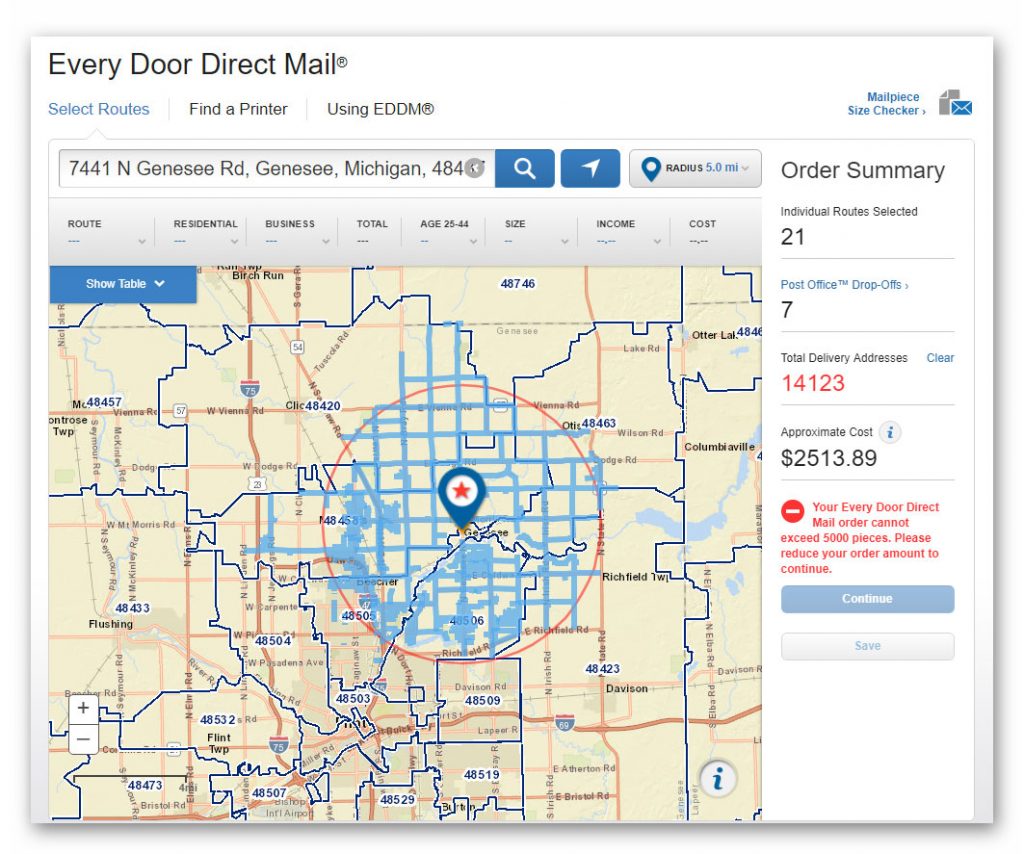Click Clear next to Total Delivery Addresses

tap(940, 357)
